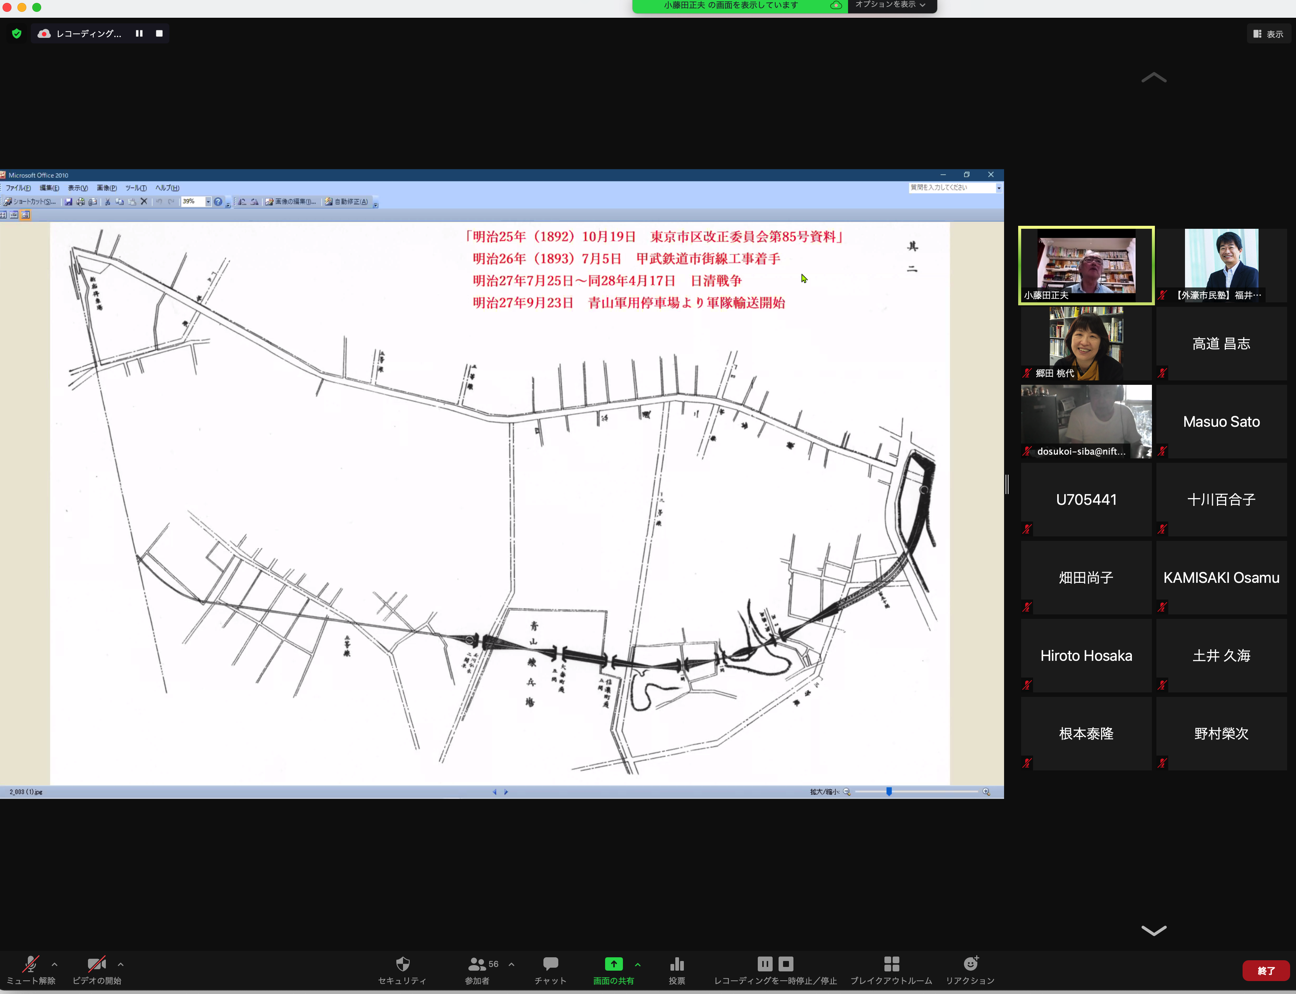The image size is (1296, 994).
Task: Open Reactions (リアクション) smiley icon
Action: click(x=970, y=964)
